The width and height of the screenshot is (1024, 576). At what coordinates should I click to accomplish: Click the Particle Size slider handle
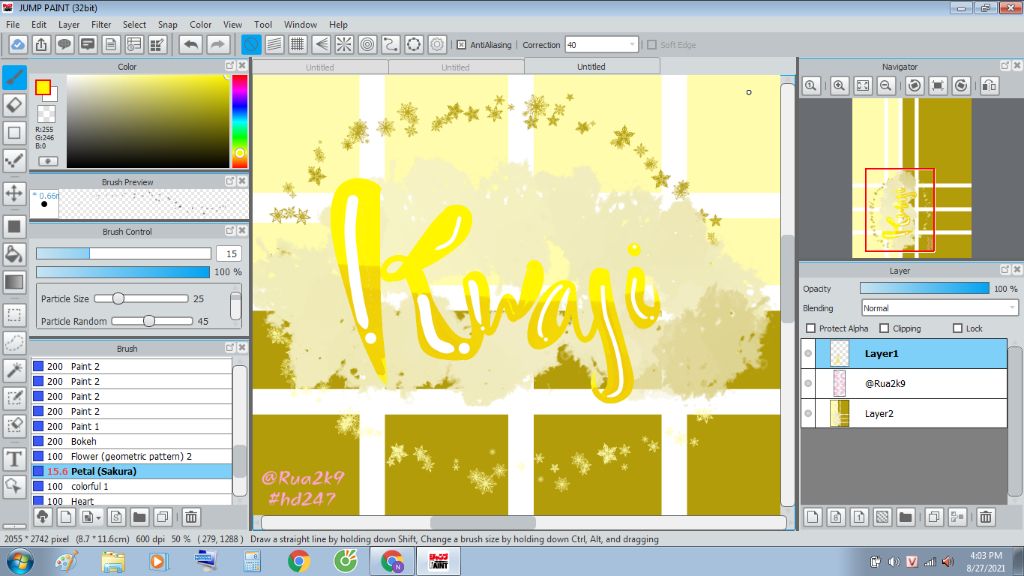[x=118, y=298]
